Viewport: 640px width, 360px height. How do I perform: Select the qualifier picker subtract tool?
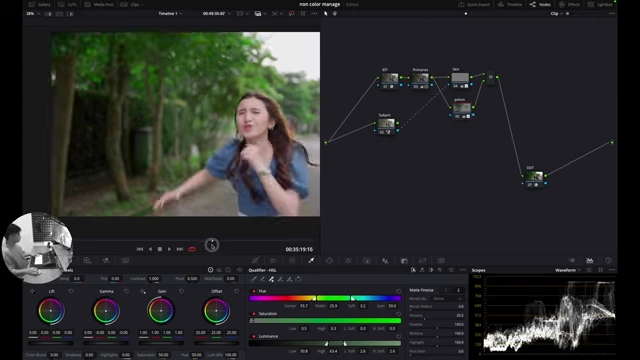[262, 279]
